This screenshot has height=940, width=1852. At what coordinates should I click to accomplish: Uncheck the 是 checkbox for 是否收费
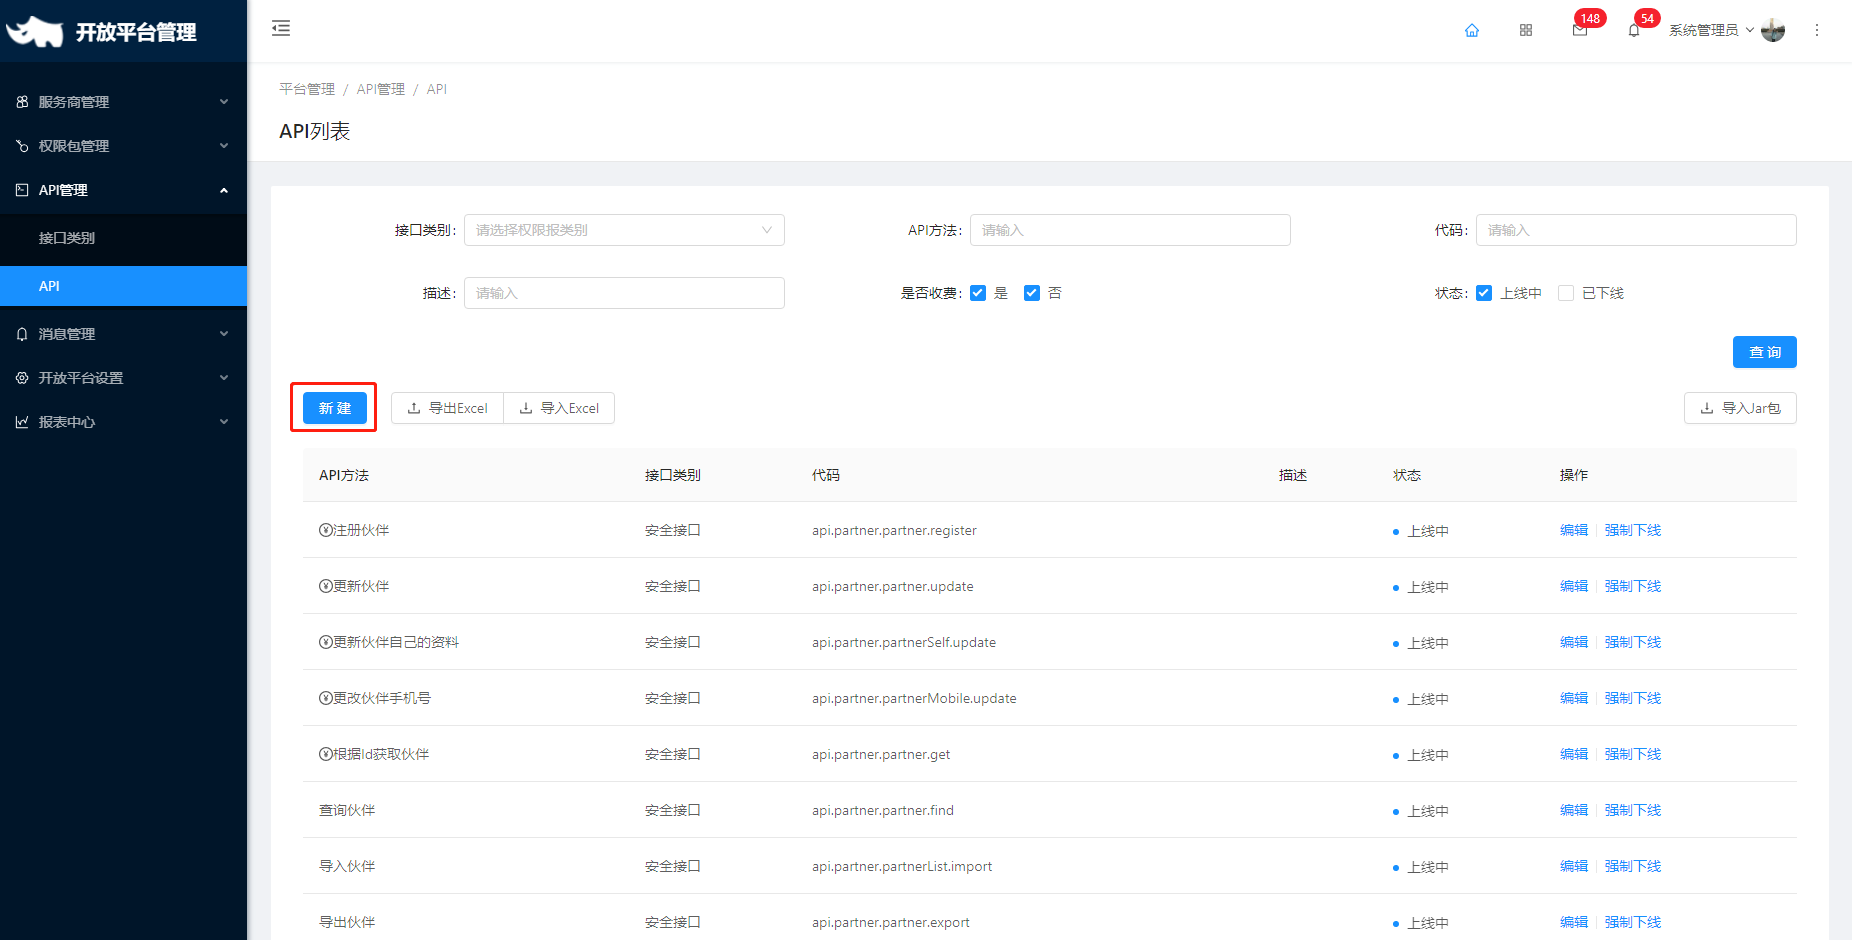pyautogui.click(x=978, y=293)
